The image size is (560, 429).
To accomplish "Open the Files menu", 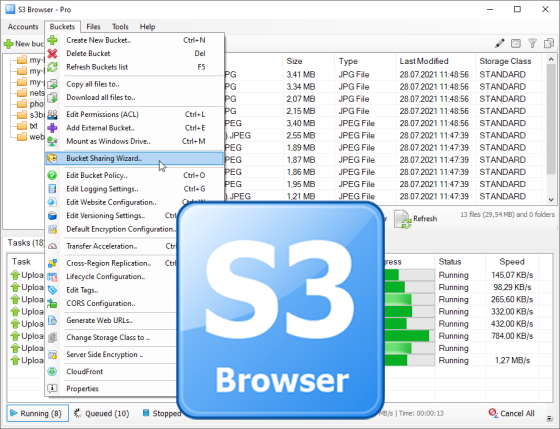I will [x=93, y=27].
